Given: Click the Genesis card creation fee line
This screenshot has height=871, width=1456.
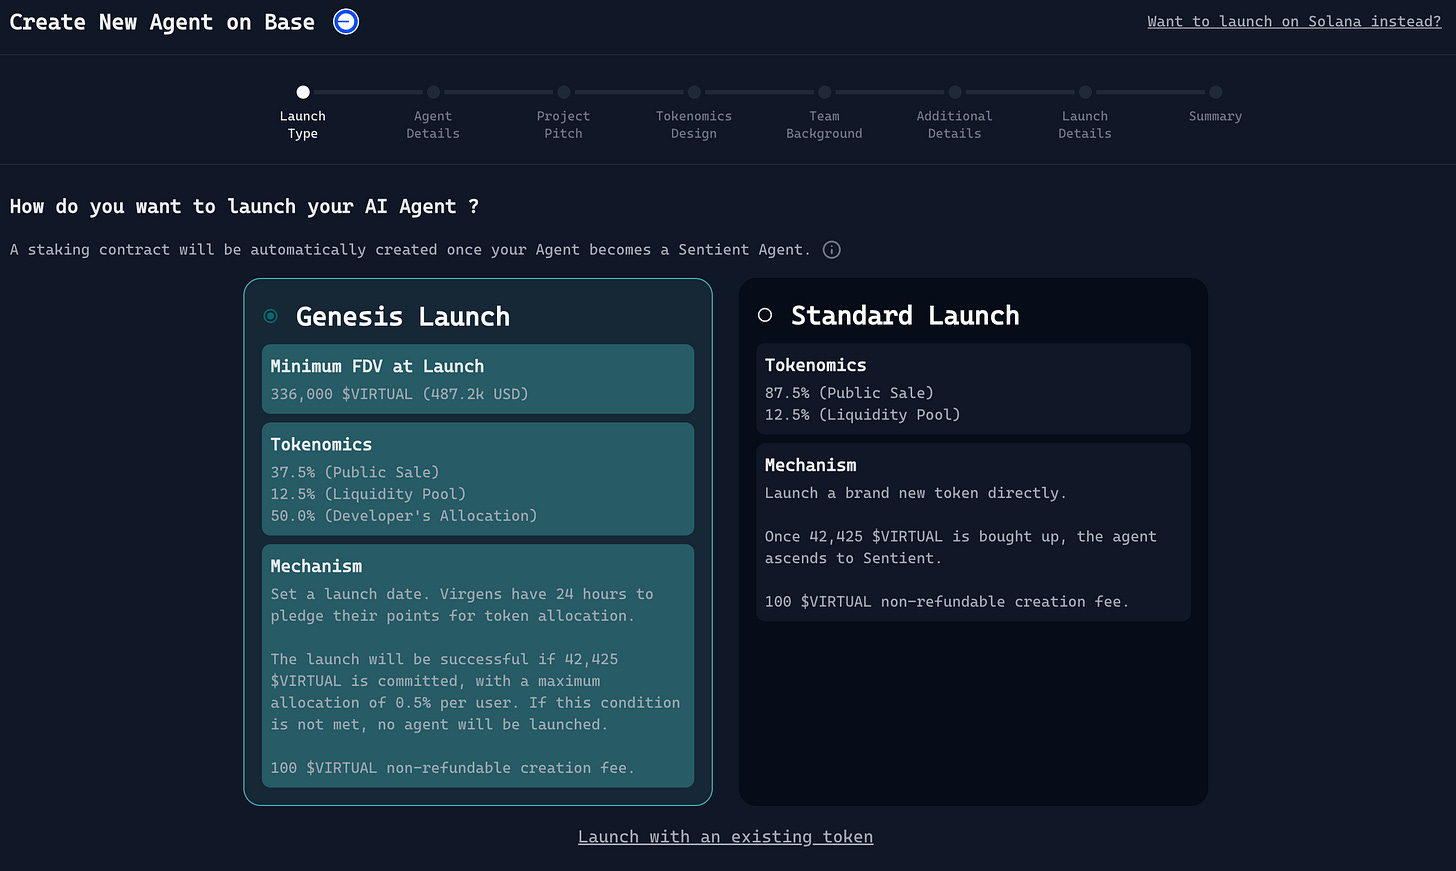Looking at the screenshot, I should (x=452, y=768).
